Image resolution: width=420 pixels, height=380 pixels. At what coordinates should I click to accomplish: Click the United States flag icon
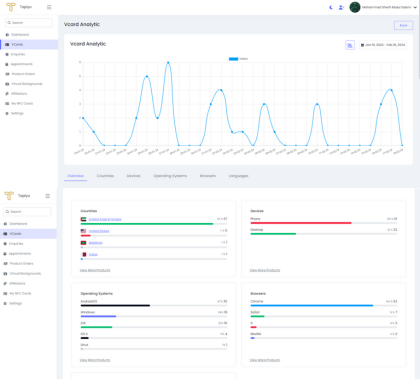tap(83, 231)
